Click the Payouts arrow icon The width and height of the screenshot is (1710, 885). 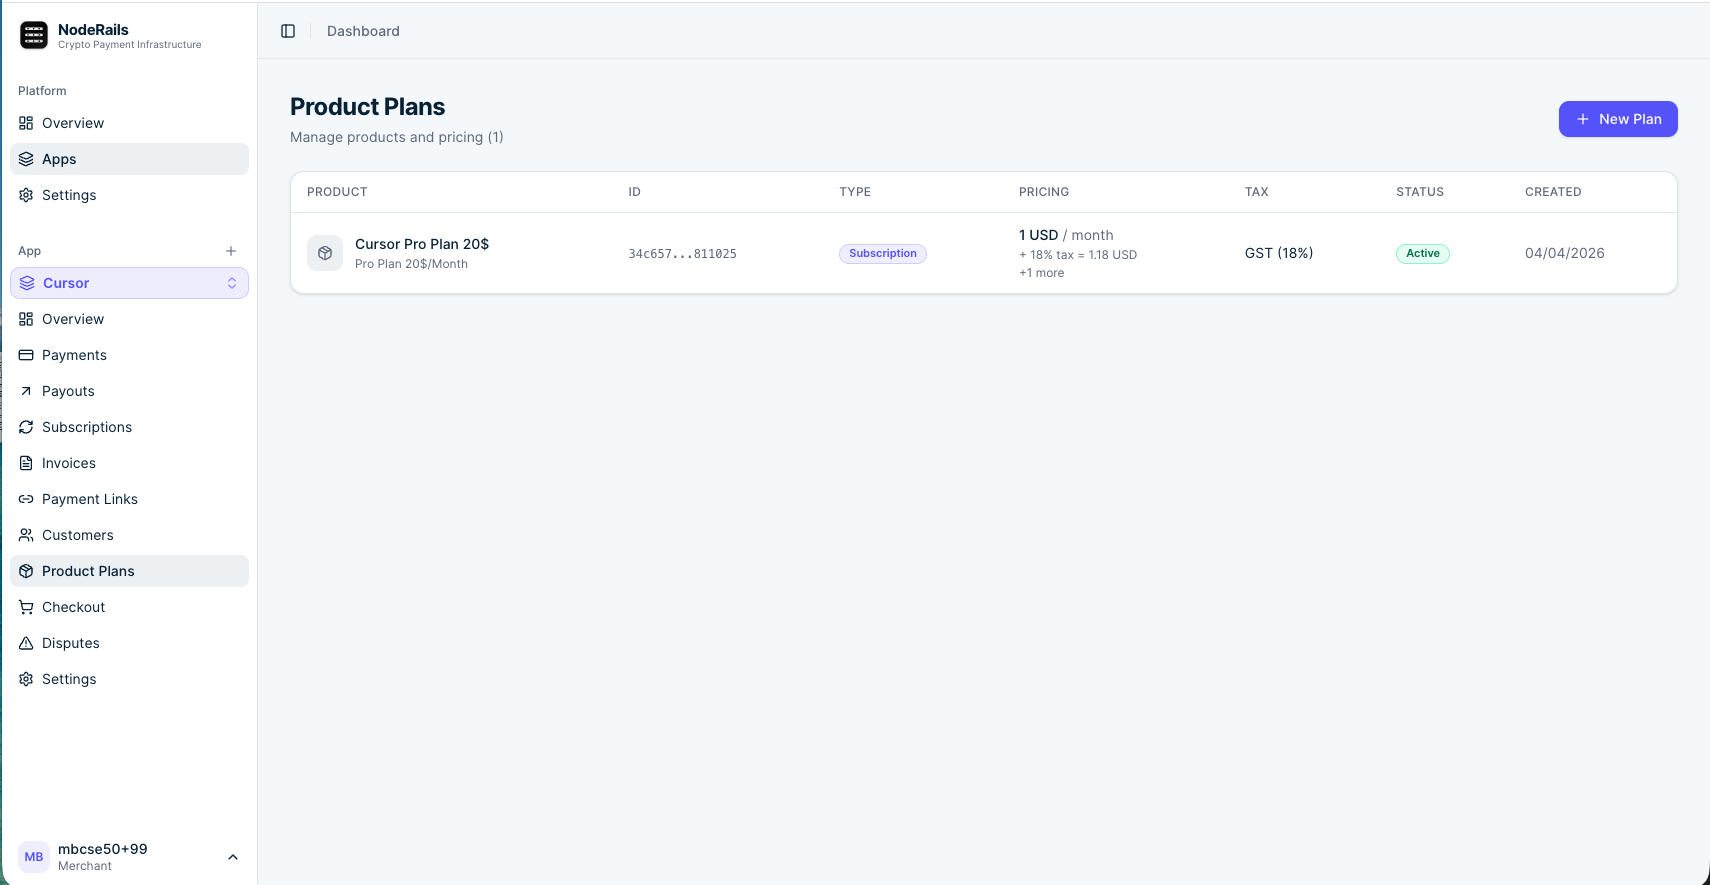pyautogui.click(x=26, y=391)
